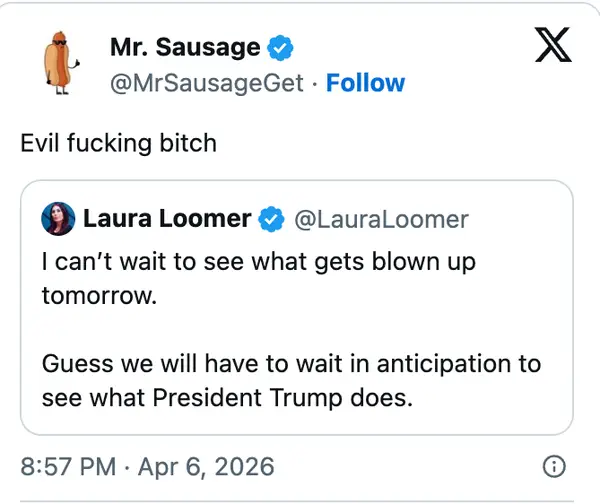Click the Mr. Sausage display name
Screen dimensions: 600x504
click(185, 48)
